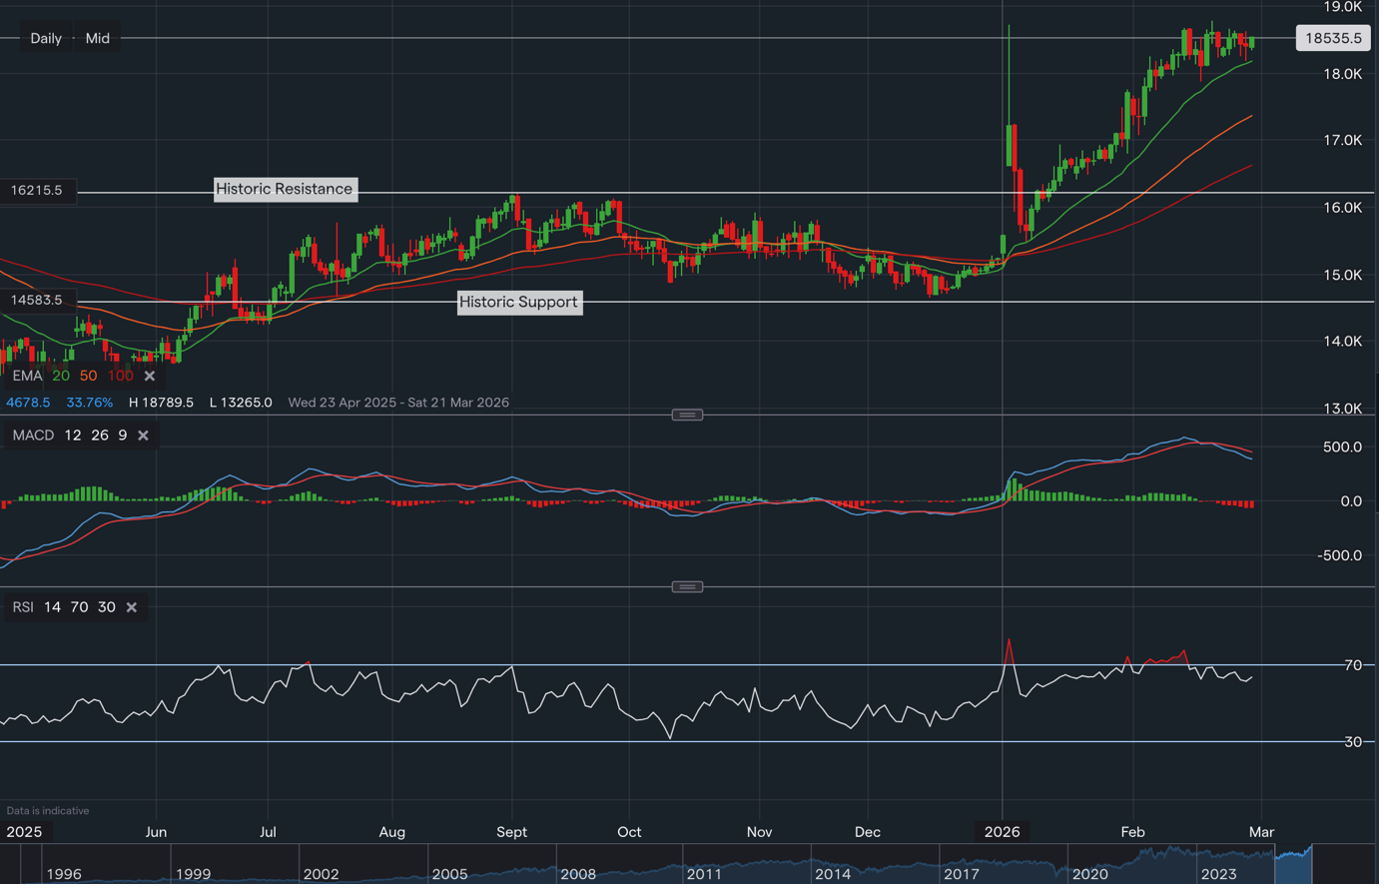Click the current price tag 18535.5
This screenshot has width=1384, height=889.
[x=1333, y=38]
